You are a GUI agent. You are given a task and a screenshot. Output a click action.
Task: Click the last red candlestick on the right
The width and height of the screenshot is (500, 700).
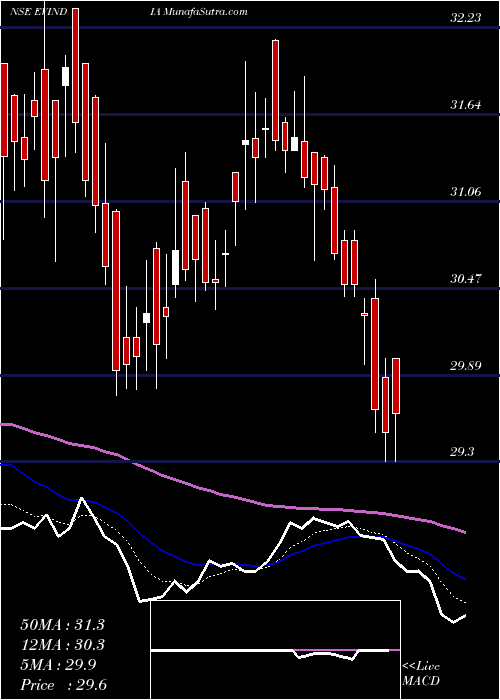pyautogui.click(x=396, y=386)
